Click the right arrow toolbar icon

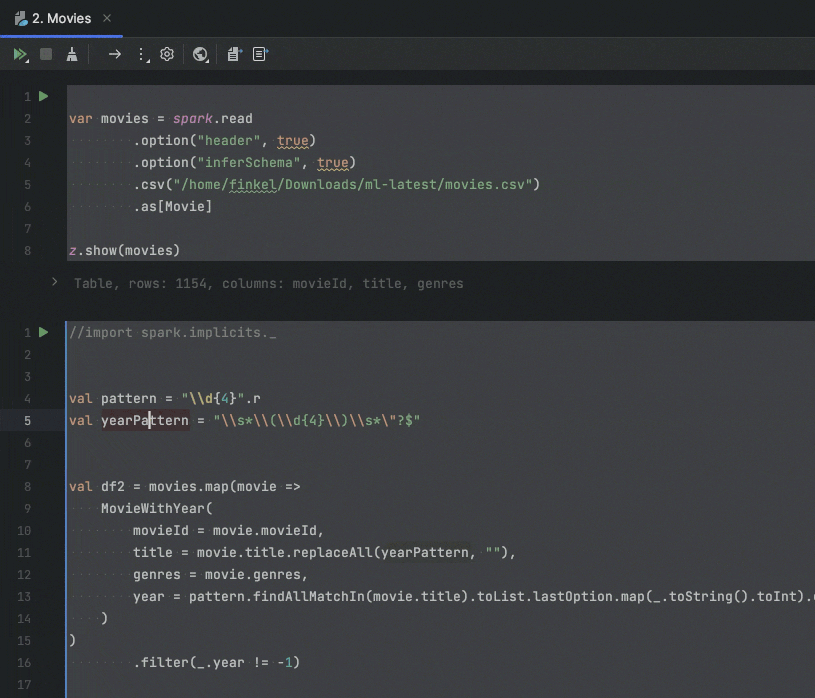(x=114, y=54)
